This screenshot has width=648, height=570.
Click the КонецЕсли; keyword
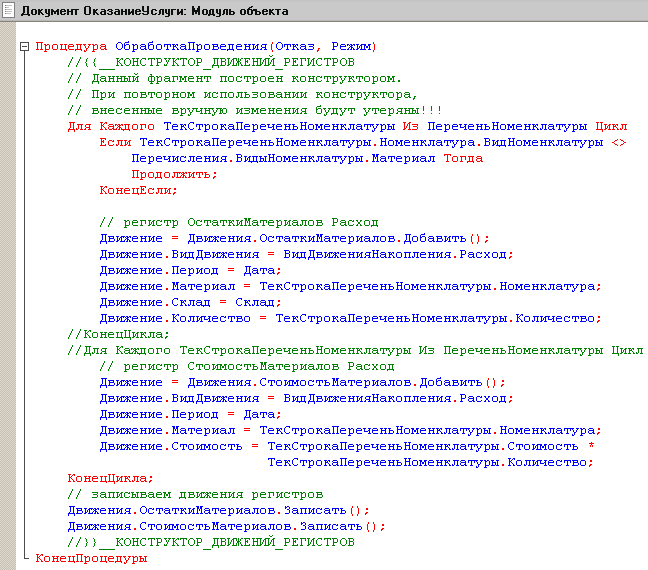click(x=138, y=191)
